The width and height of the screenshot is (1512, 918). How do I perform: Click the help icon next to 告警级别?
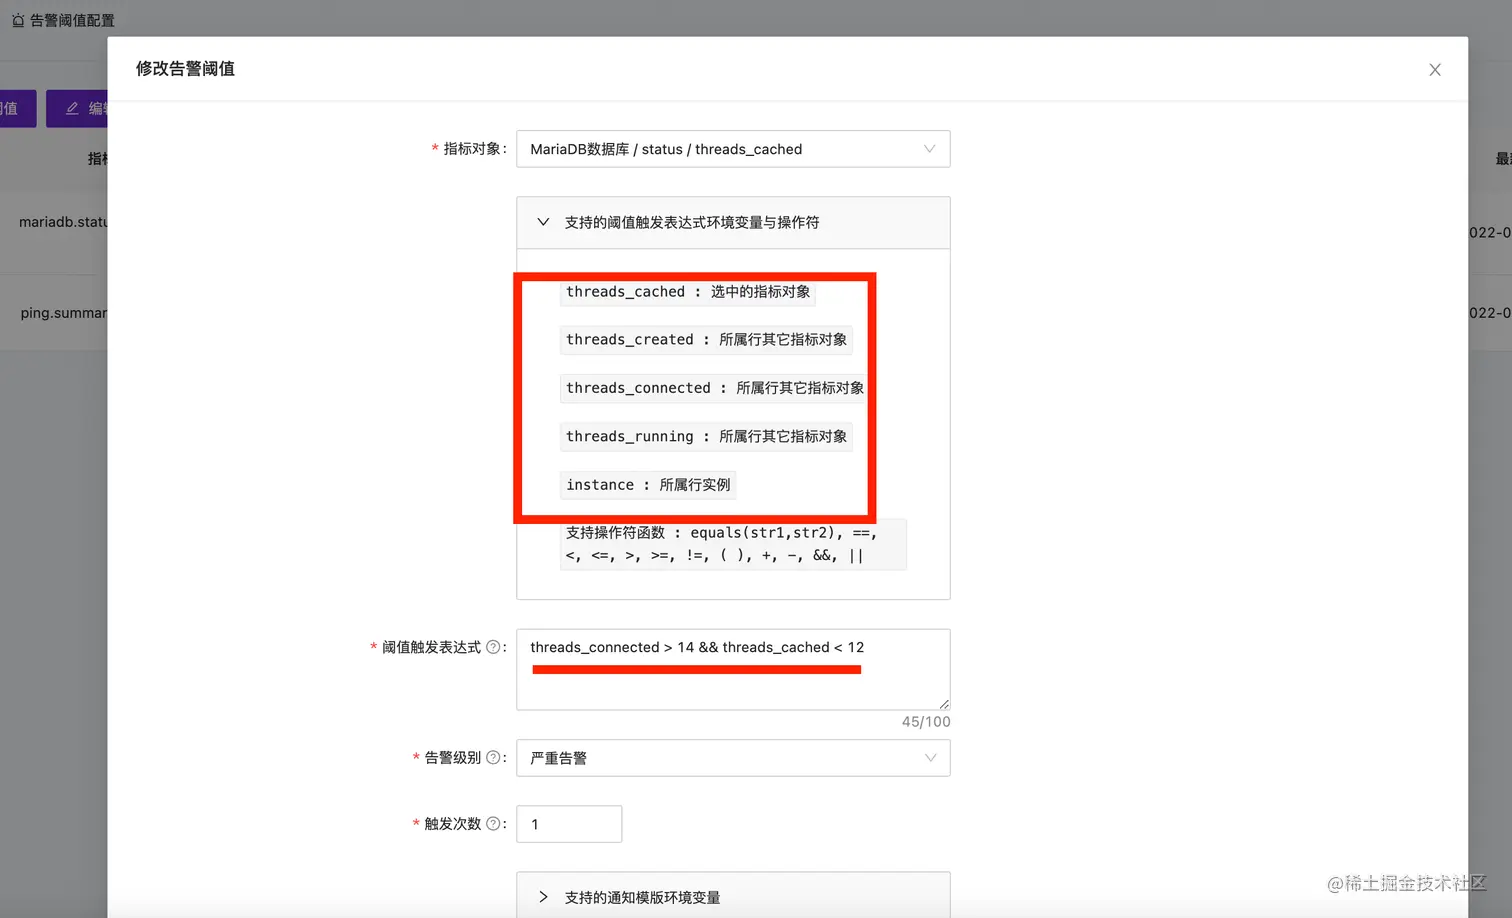click(494, 758)
